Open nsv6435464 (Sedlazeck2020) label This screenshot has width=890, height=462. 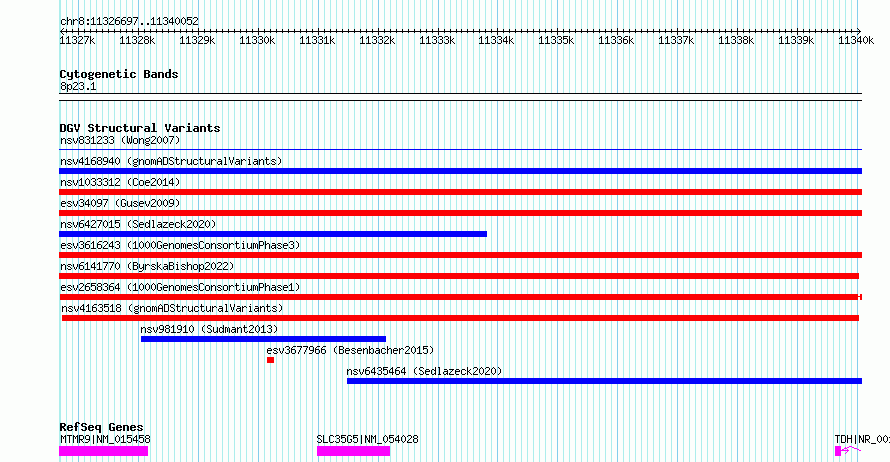pyautogui.click(x=425, y=371)
